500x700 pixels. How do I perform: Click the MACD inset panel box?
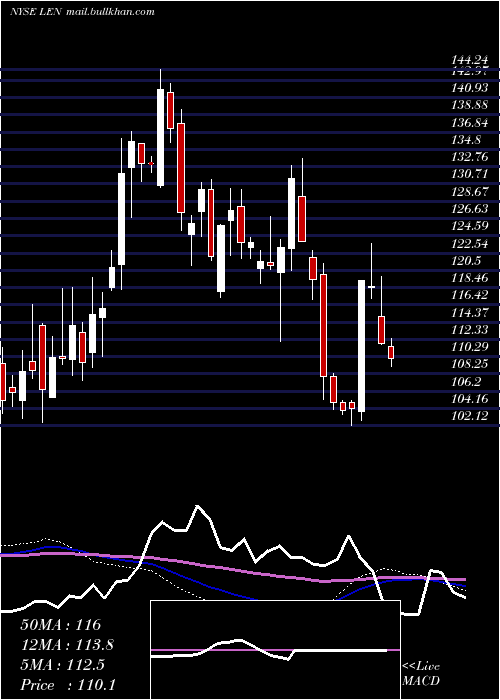coord(275,650)
